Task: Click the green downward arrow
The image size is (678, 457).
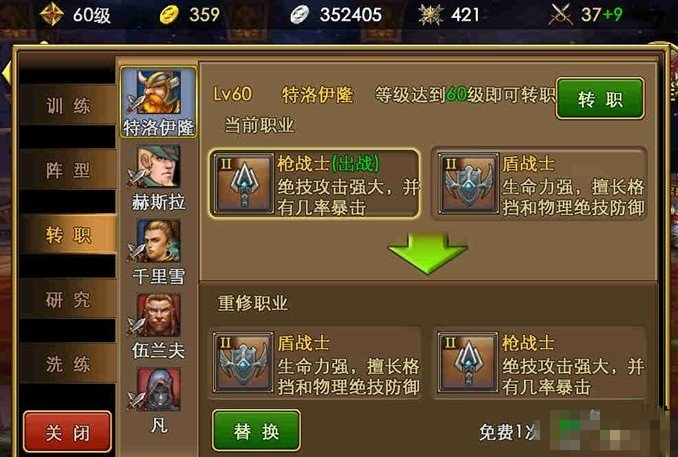Action: (x=428, y=253)
